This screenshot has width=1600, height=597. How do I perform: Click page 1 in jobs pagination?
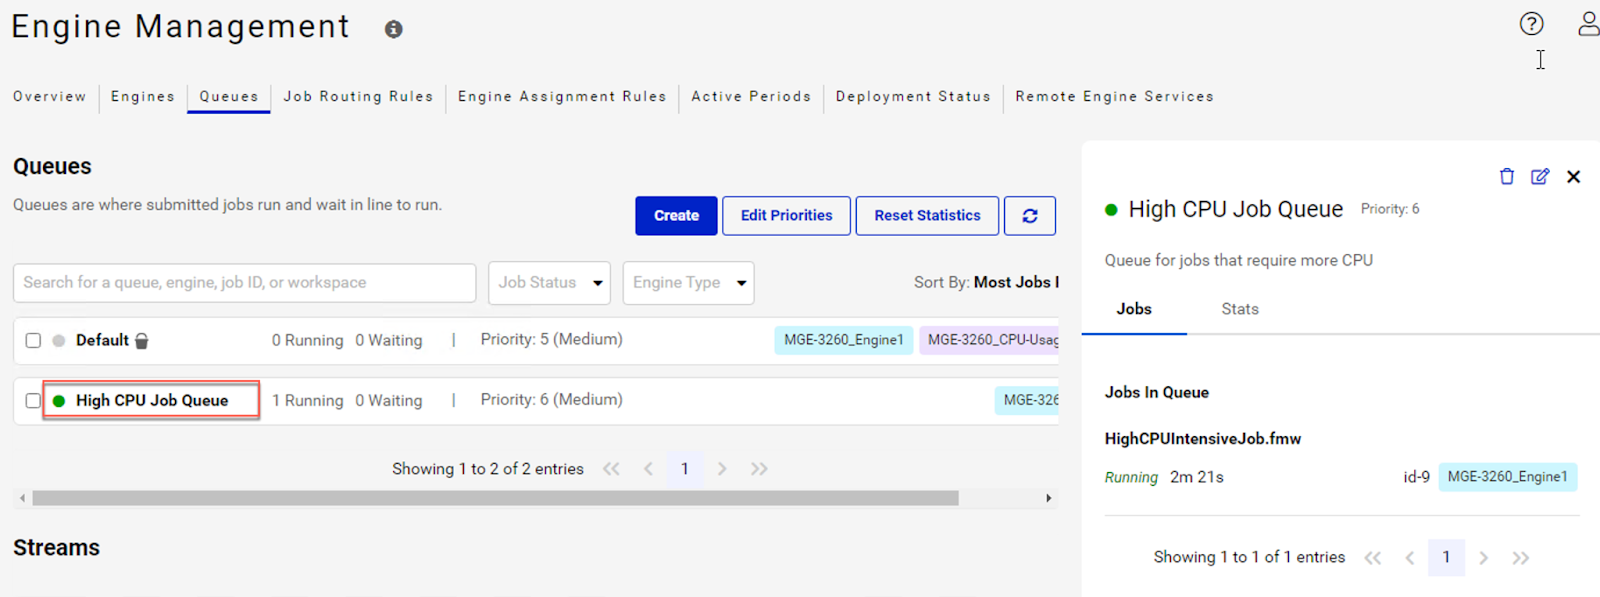click(1446, 558)
